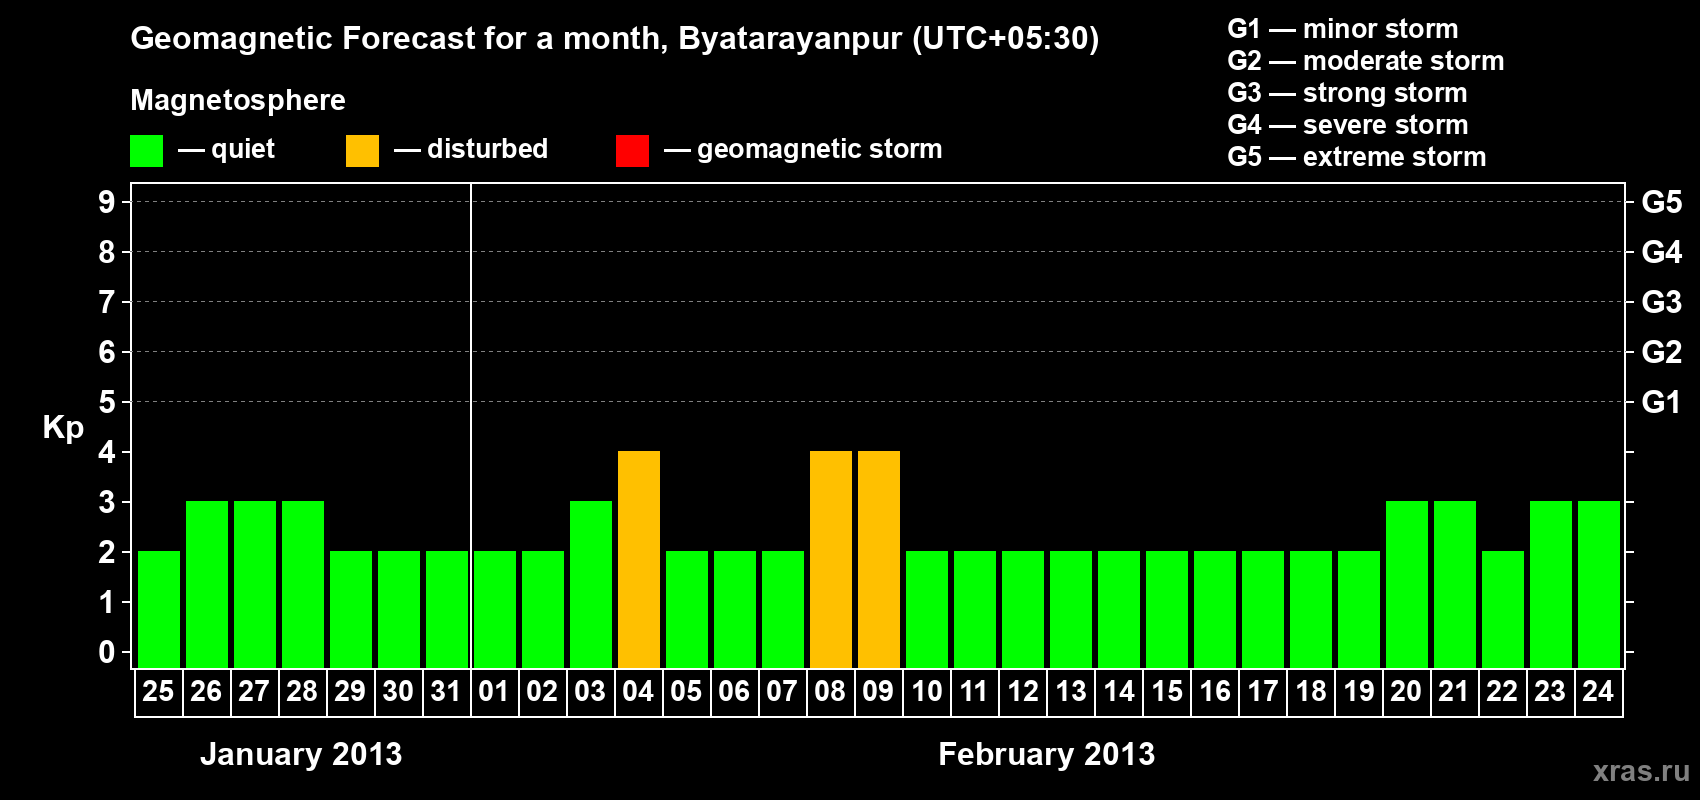Screen dimensions: 1700x800
Task: Click the green bar for January 31
Action: pos(447,610)
